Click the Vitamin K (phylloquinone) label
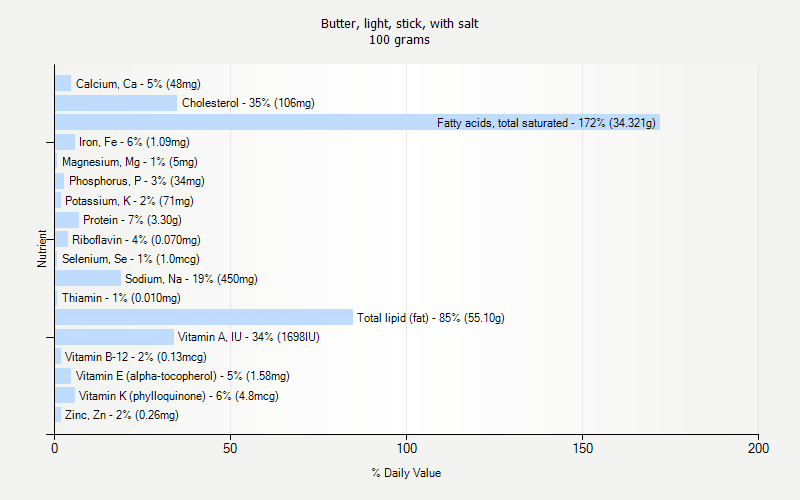800x500 pixels. point(178,396)
